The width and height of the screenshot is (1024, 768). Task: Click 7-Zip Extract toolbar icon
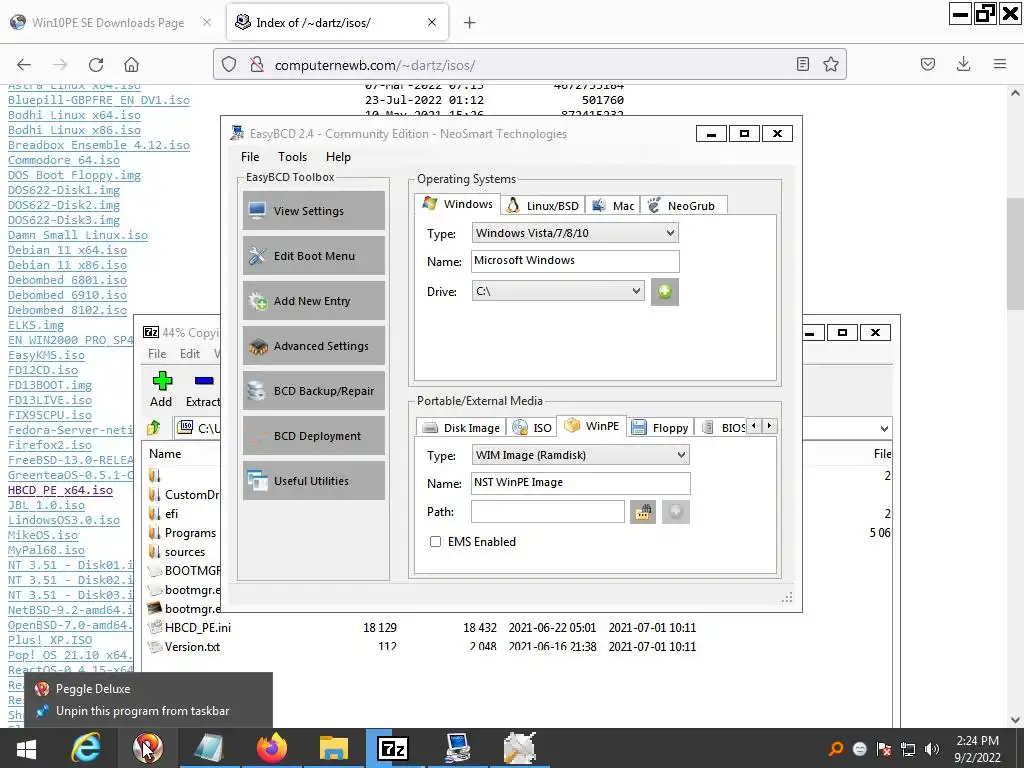(203, 390)
